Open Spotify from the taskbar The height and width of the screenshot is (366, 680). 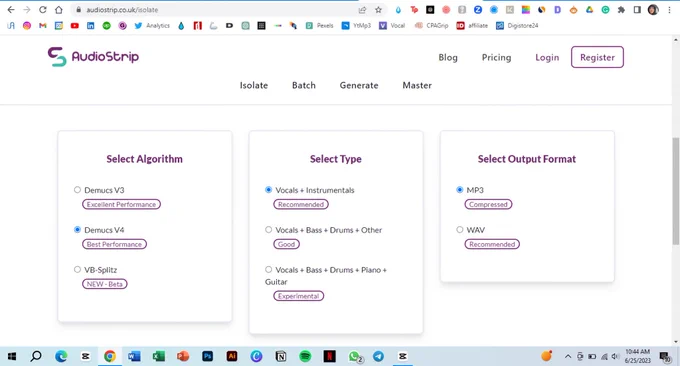coord(305,356)
